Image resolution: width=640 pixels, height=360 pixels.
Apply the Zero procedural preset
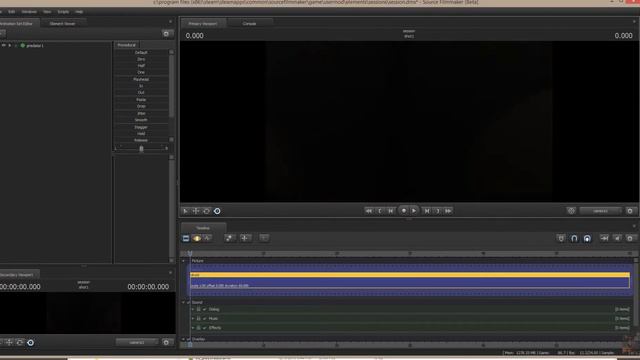pyautogui.click(x=141, y=59)
